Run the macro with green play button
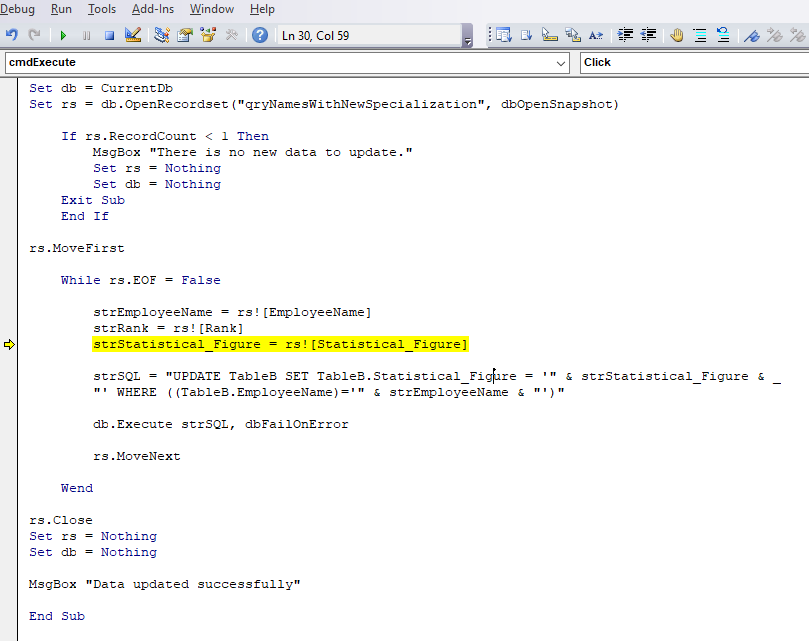Viewport: 809px width, 641px height. tap(63, 35)
